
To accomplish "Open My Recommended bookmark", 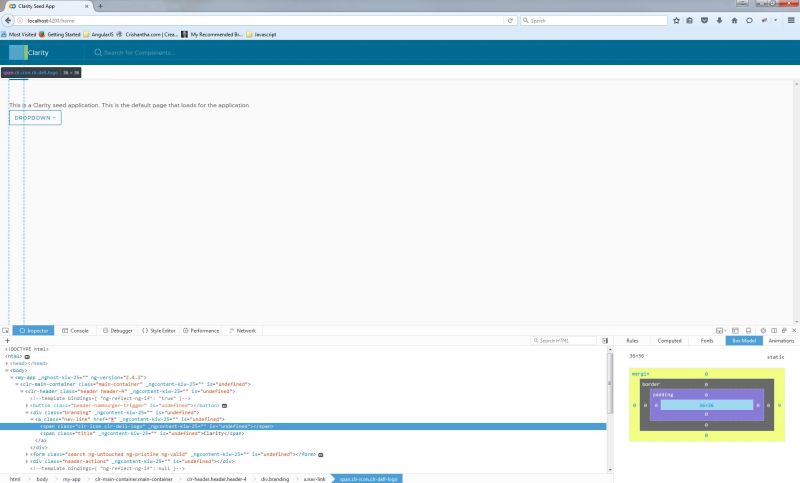I will click(212, 35).
